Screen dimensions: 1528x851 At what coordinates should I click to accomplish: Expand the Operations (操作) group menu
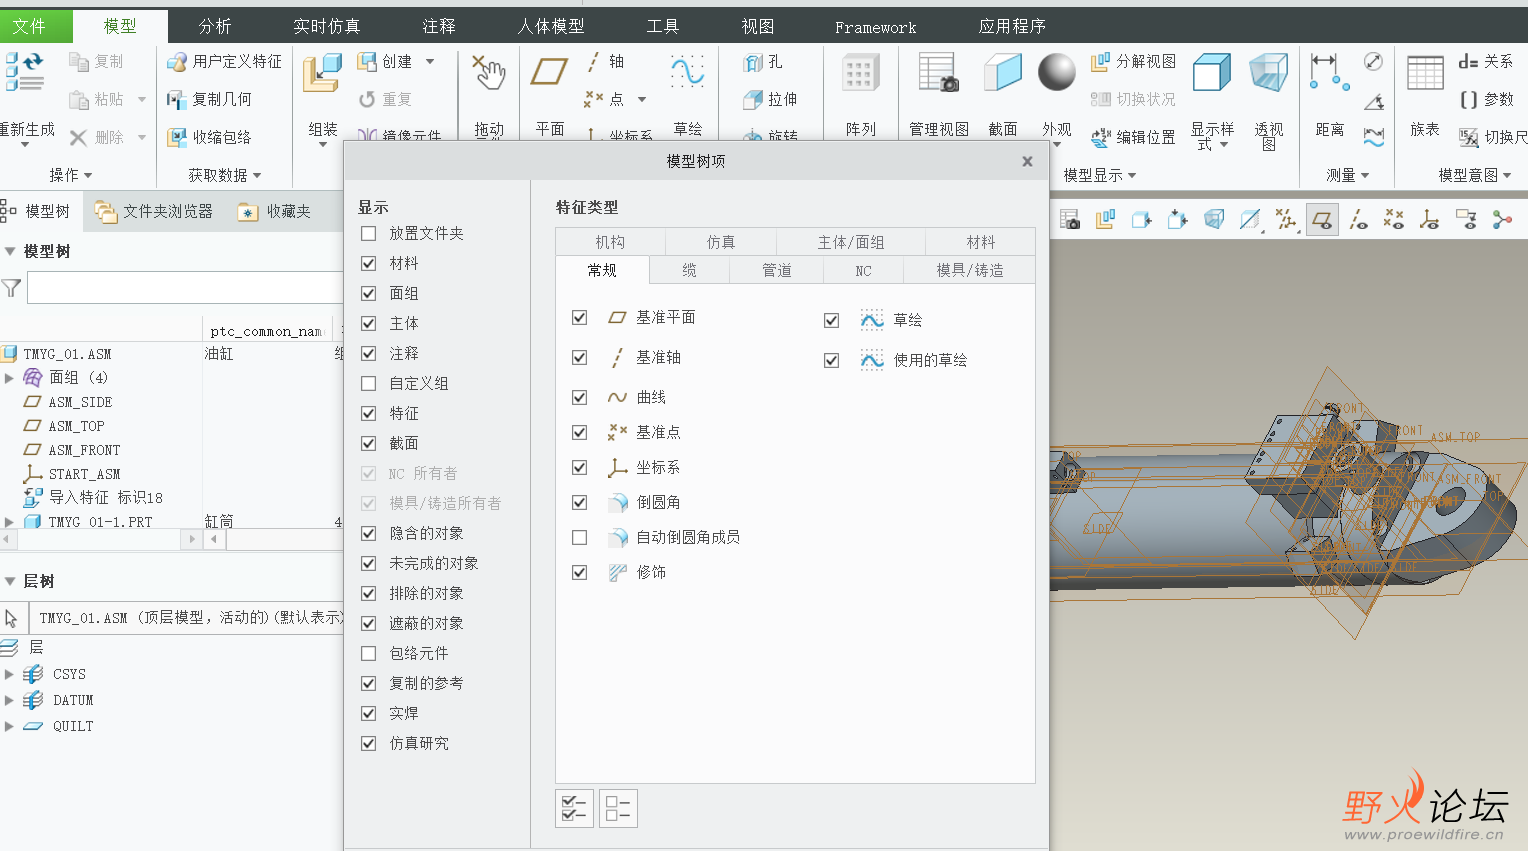(70, 175)
